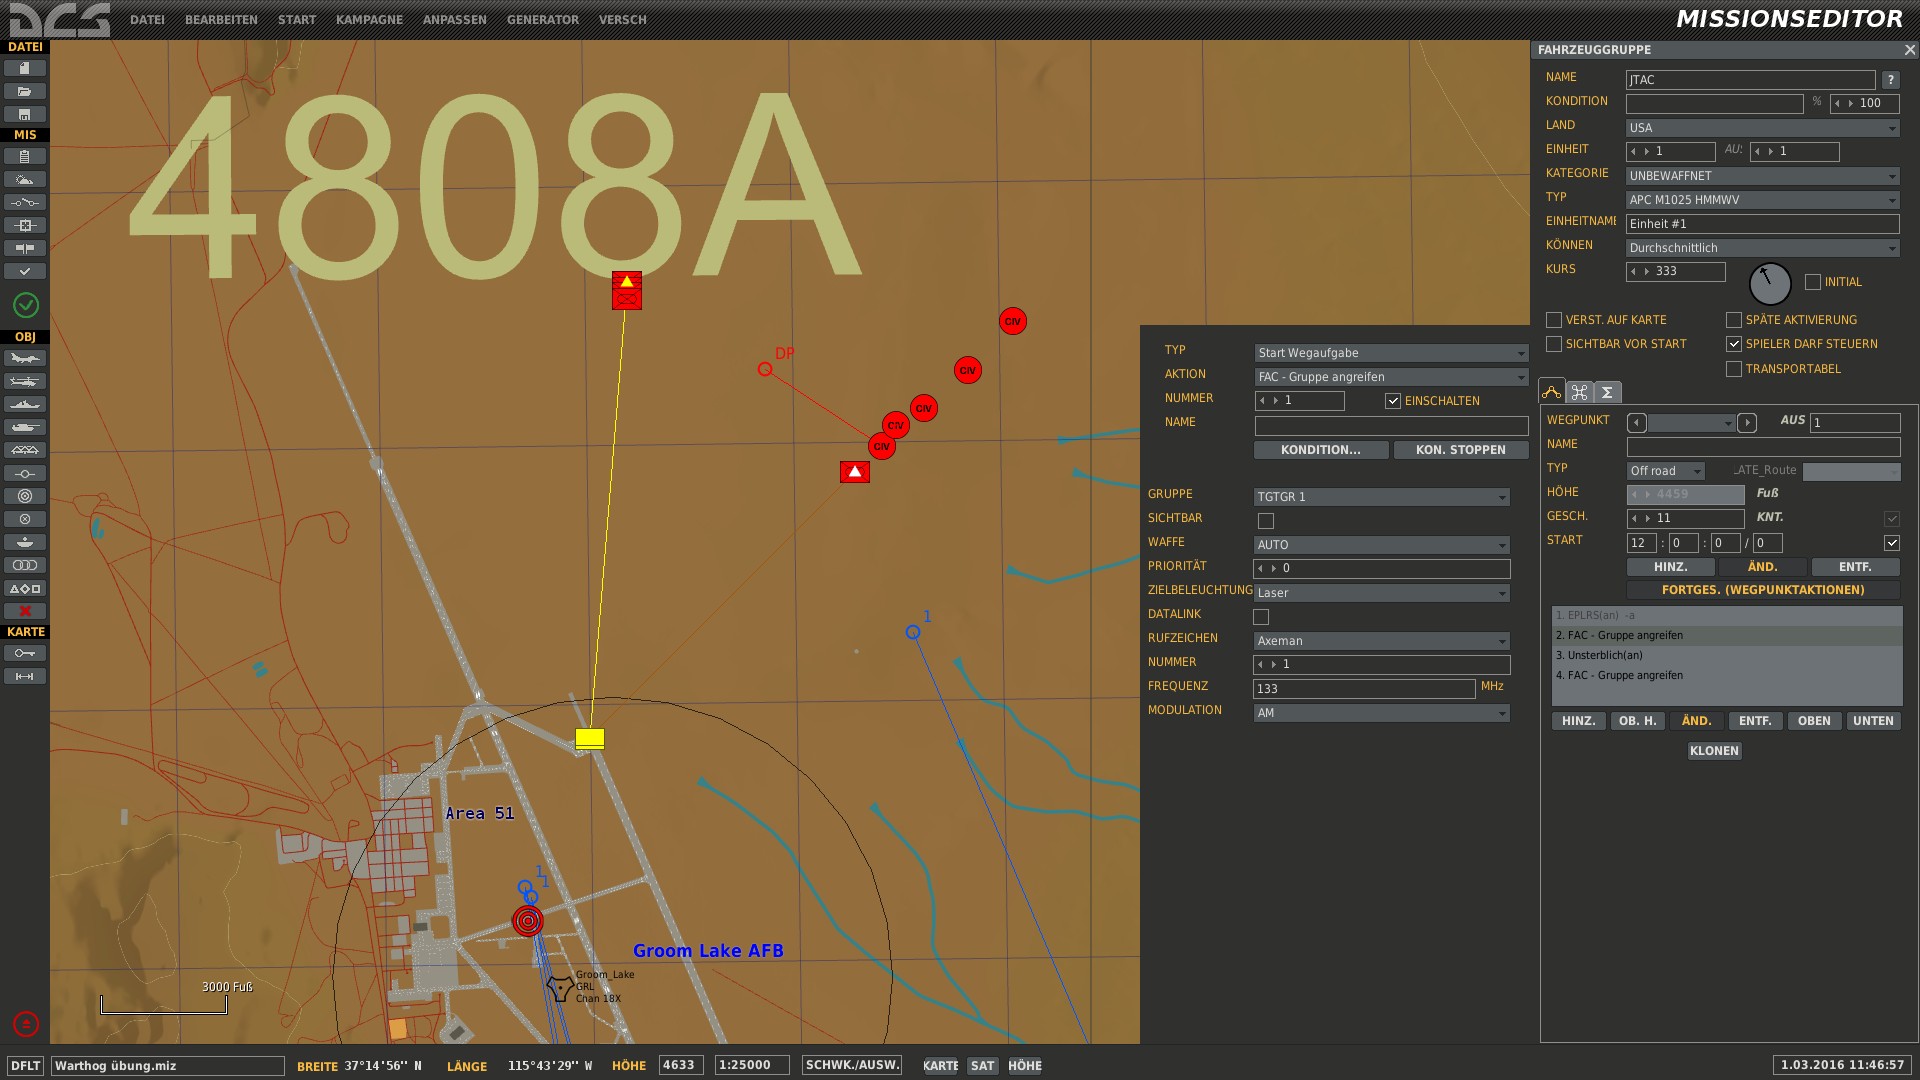
Task: Click the KURS heading dial
Action: [x=1769, y=283]
